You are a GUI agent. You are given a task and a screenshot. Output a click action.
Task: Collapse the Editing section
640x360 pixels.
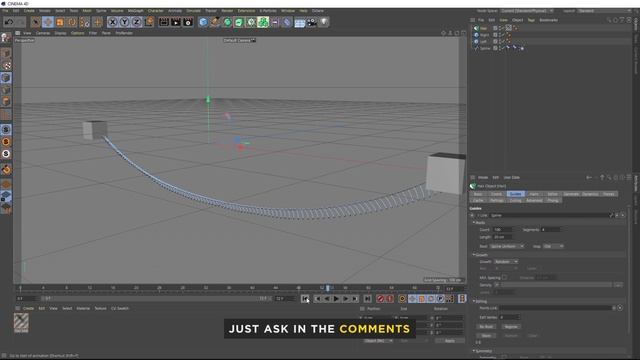pos(480,301)
